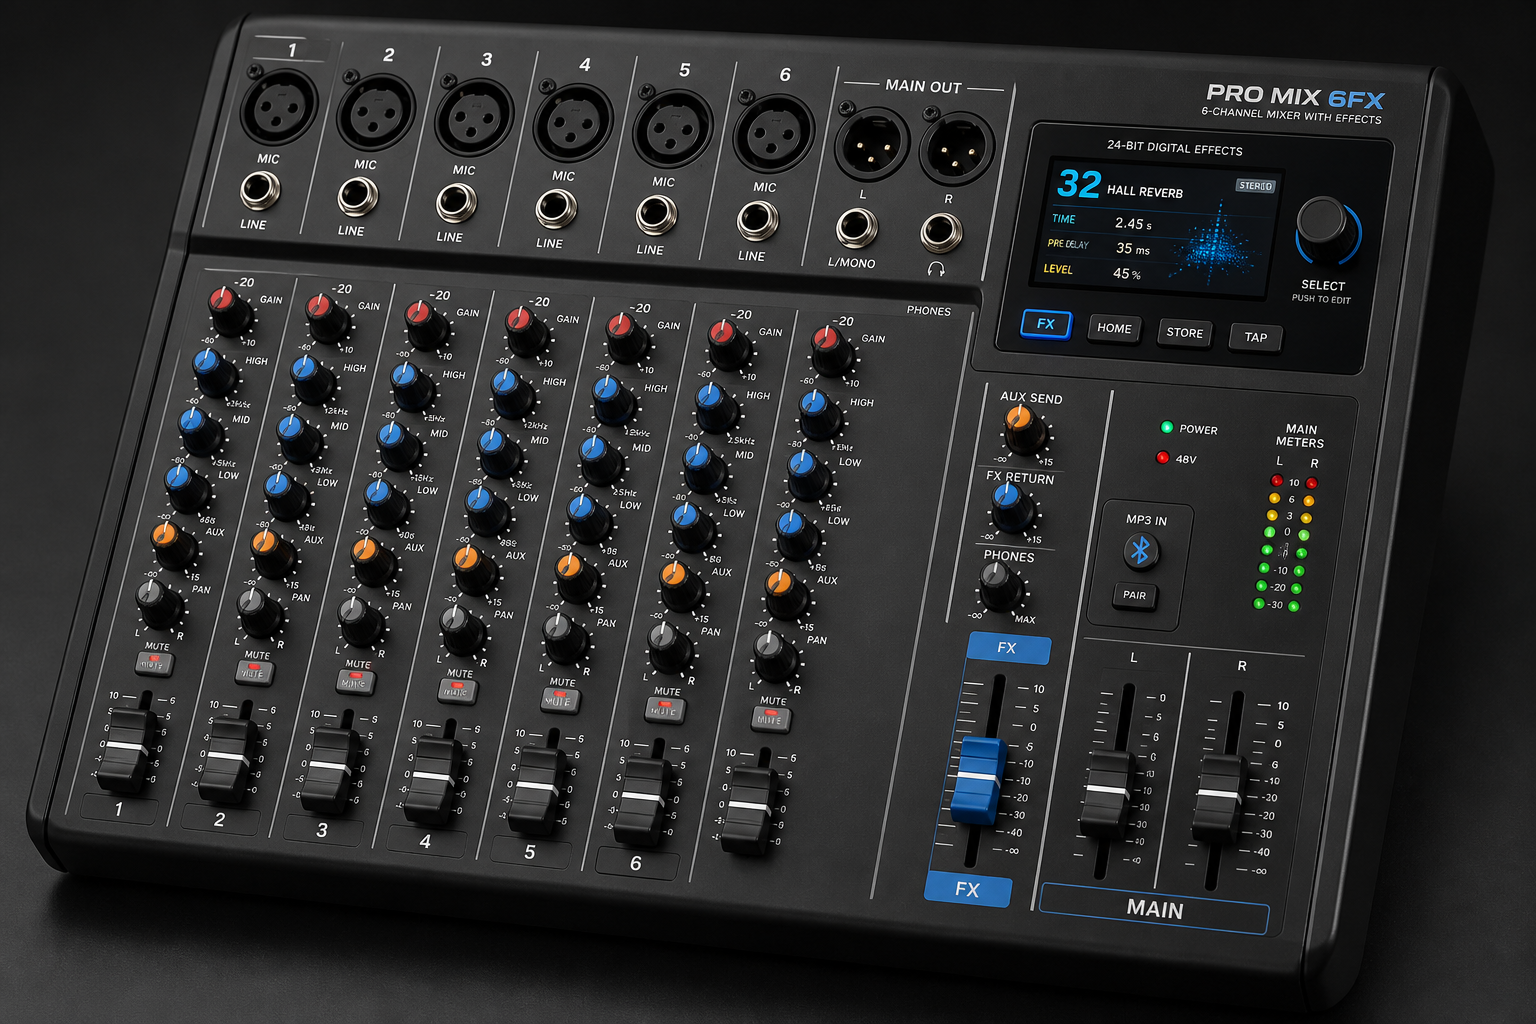The height and width of the screenshot is (1024, 1536).
Task: Click channel 1 PAN knob
Action: tap(157, 603)
